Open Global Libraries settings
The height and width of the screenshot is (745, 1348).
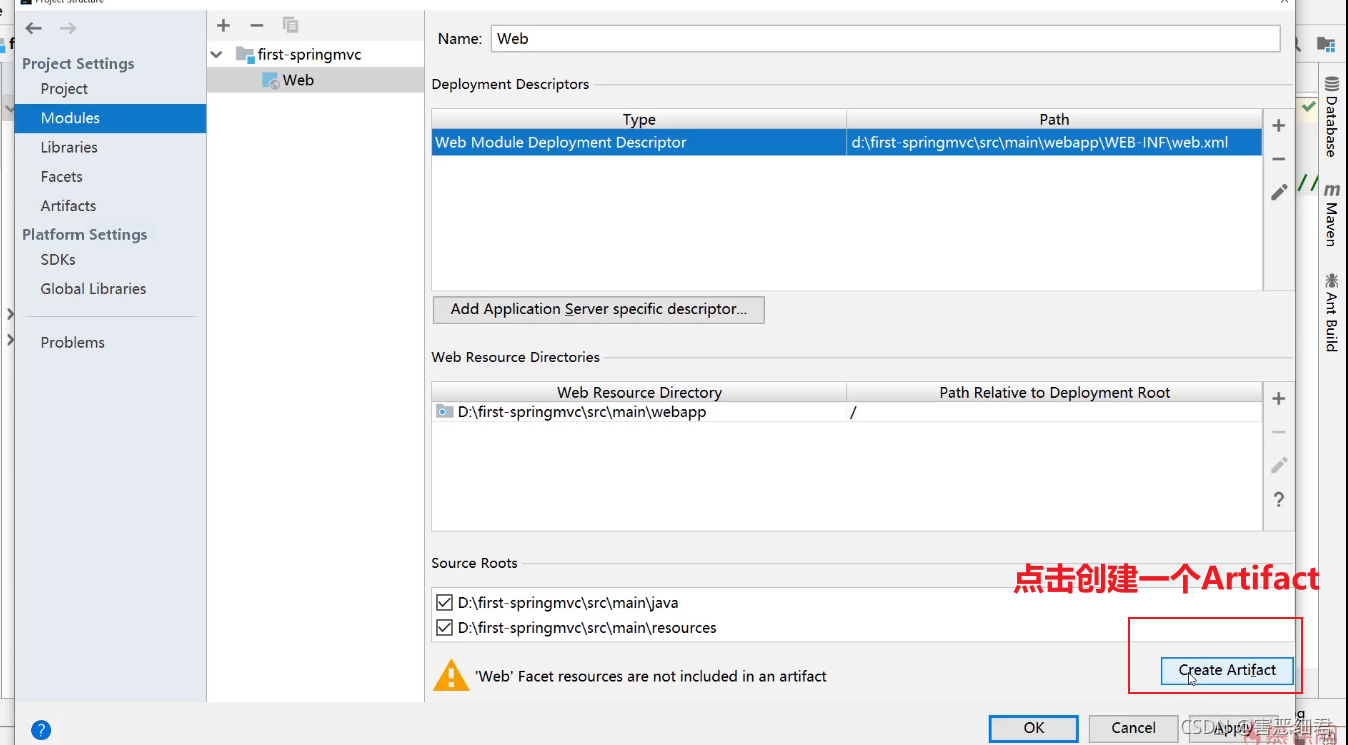point(93,288)
